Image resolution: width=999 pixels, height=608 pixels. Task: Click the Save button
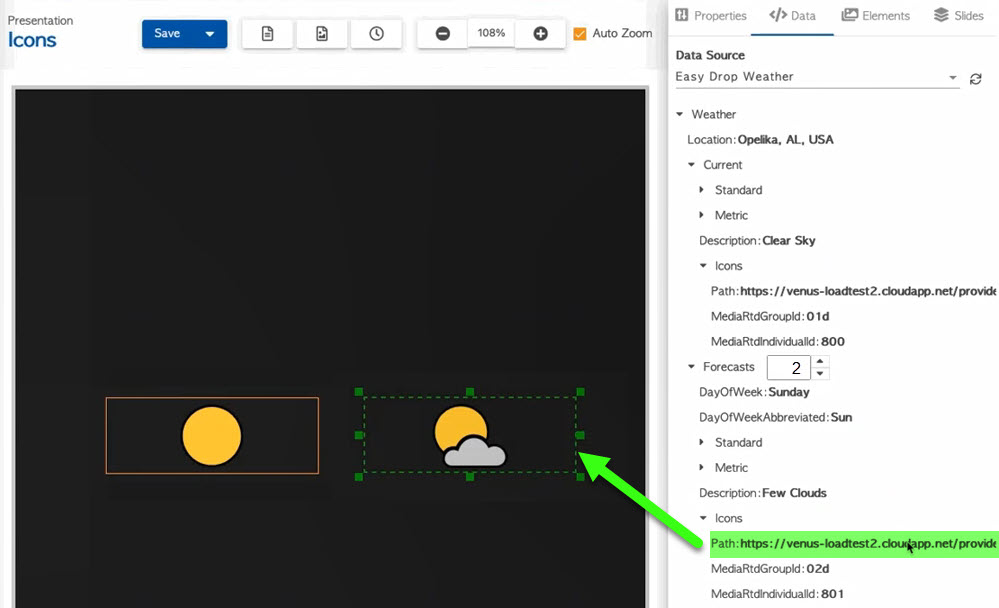click(167, 34)
